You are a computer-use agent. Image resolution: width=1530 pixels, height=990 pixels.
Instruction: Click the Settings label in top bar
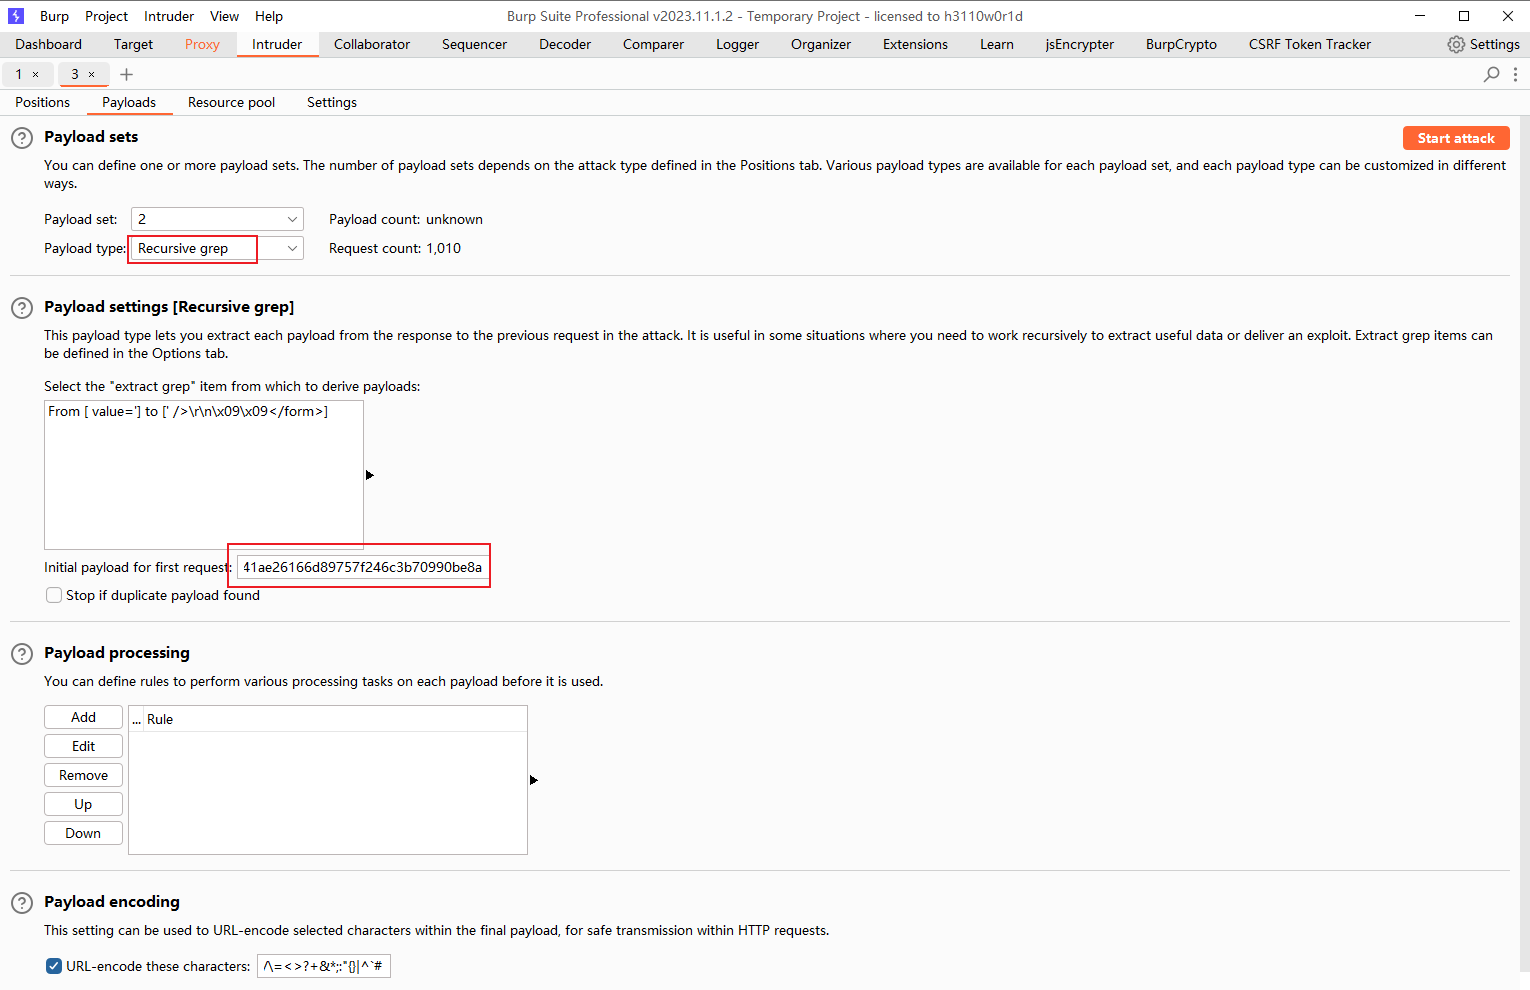tap(1495, 44)
